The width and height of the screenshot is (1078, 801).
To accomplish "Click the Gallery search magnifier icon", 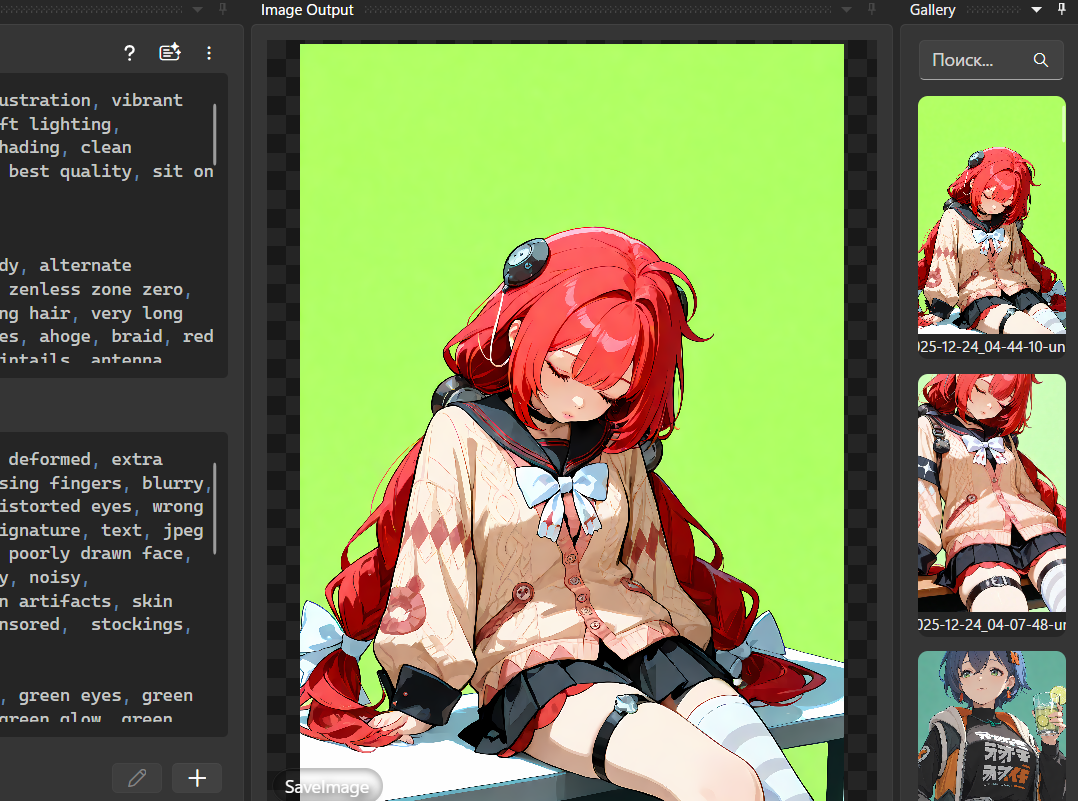I will [x=1041, y=61].
